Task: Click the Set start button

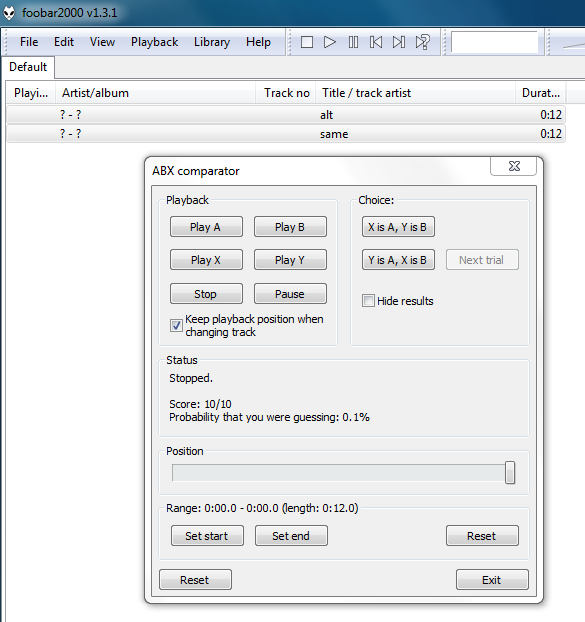Action: 207,536
